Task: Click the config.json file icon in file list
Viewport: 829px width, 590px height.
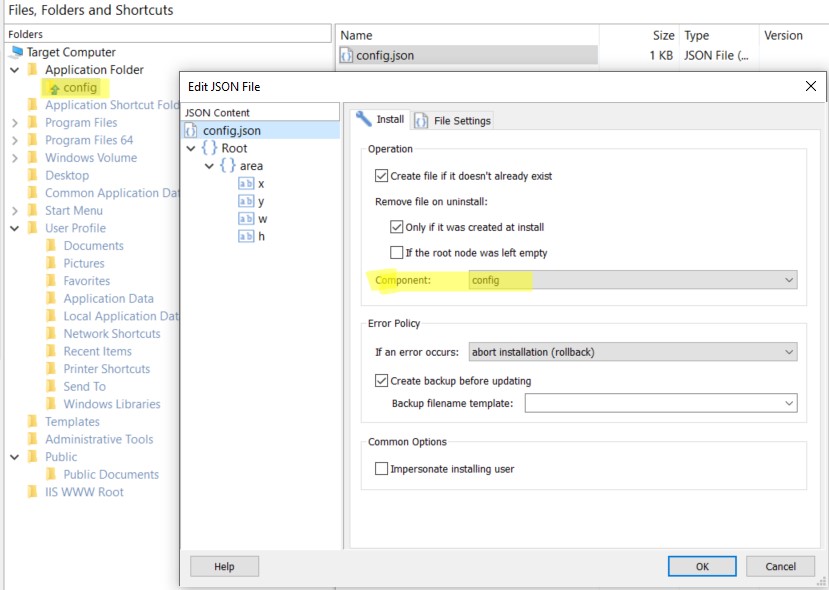Action: click(x=347, y=56)
